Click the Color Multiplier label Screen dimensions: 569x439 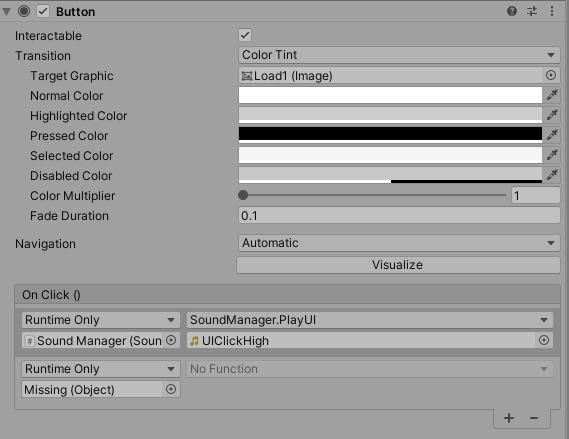(72, 196)
